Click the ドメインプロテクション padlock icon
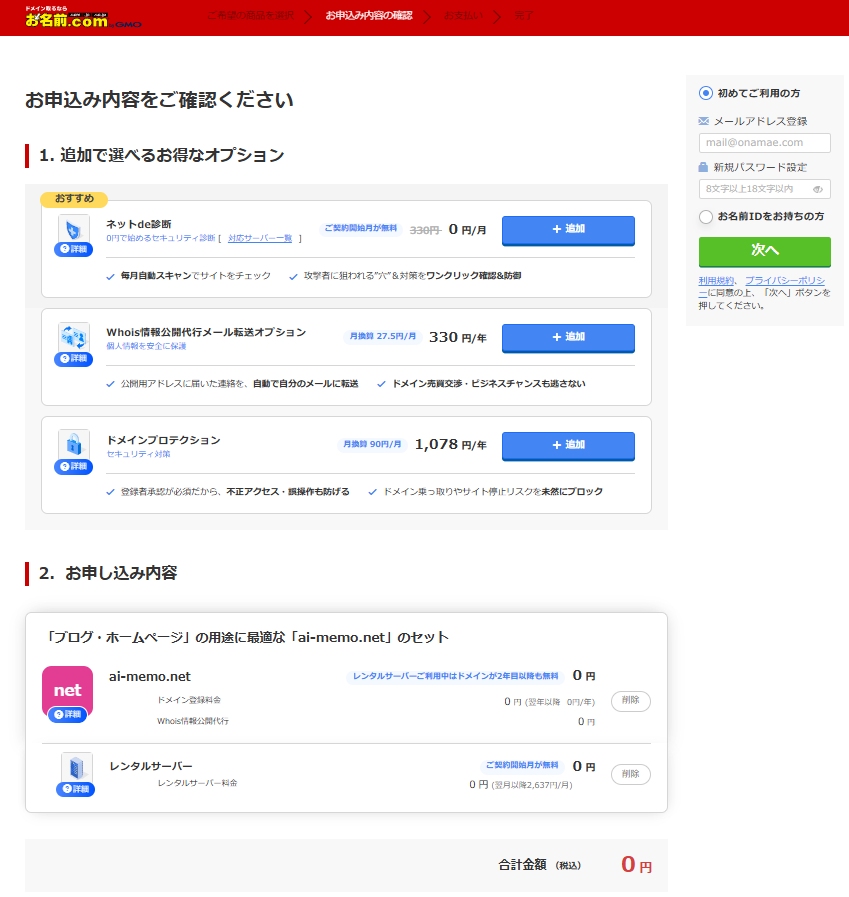This screenshot has height=897, width=849. coord(73,444)
